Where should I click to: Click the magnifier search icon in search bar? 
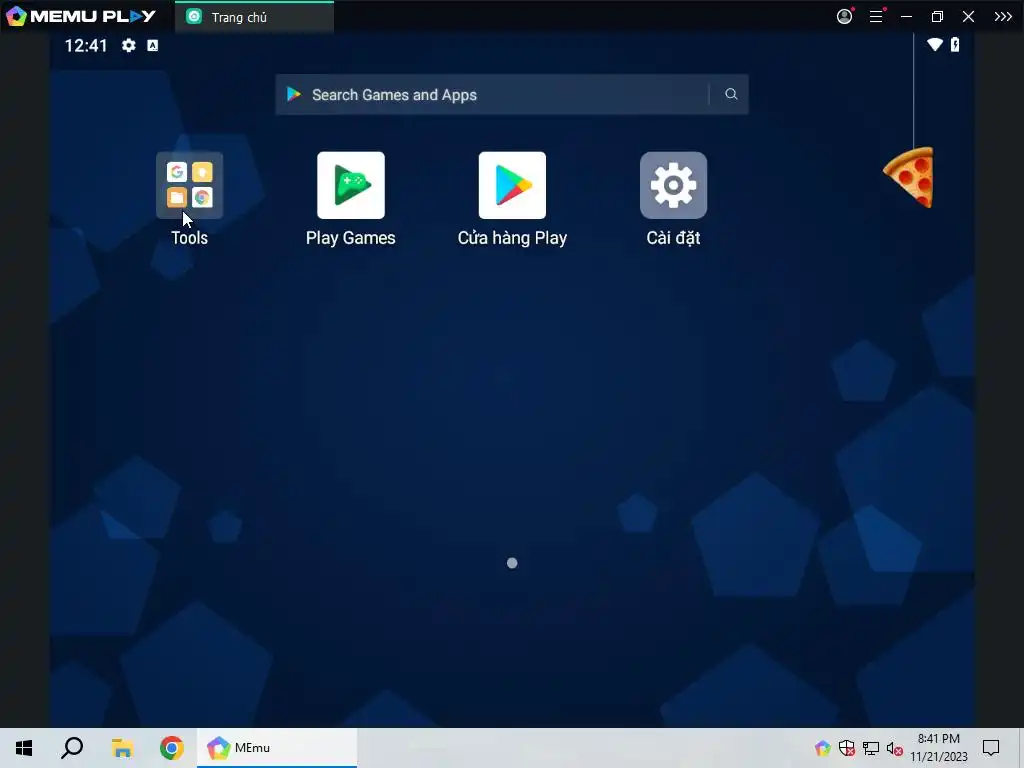731,94
